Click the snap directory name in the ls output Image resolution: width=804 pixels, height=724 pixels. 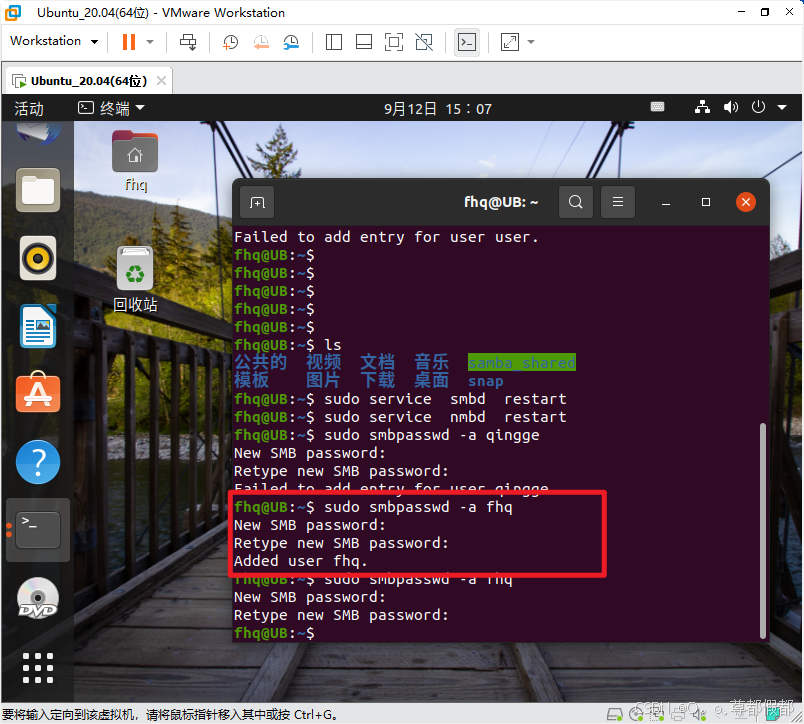pyautogui.click(x=485, y=381)
